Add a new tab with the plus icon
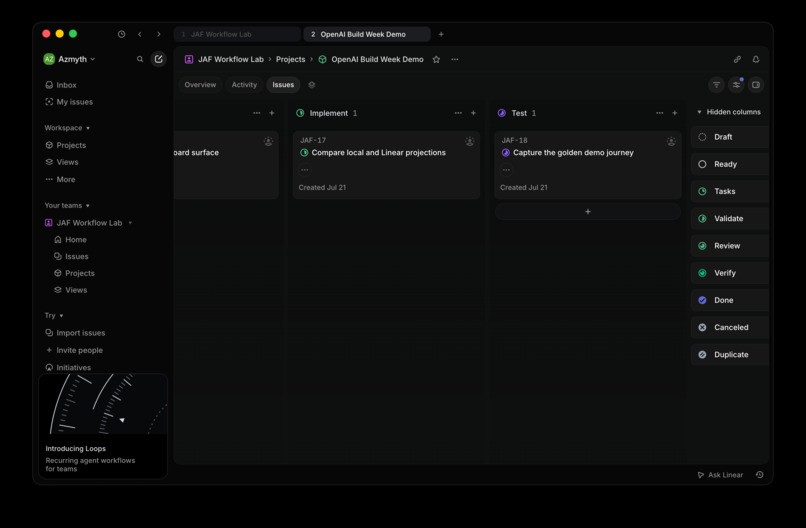 tap(441, 34)
